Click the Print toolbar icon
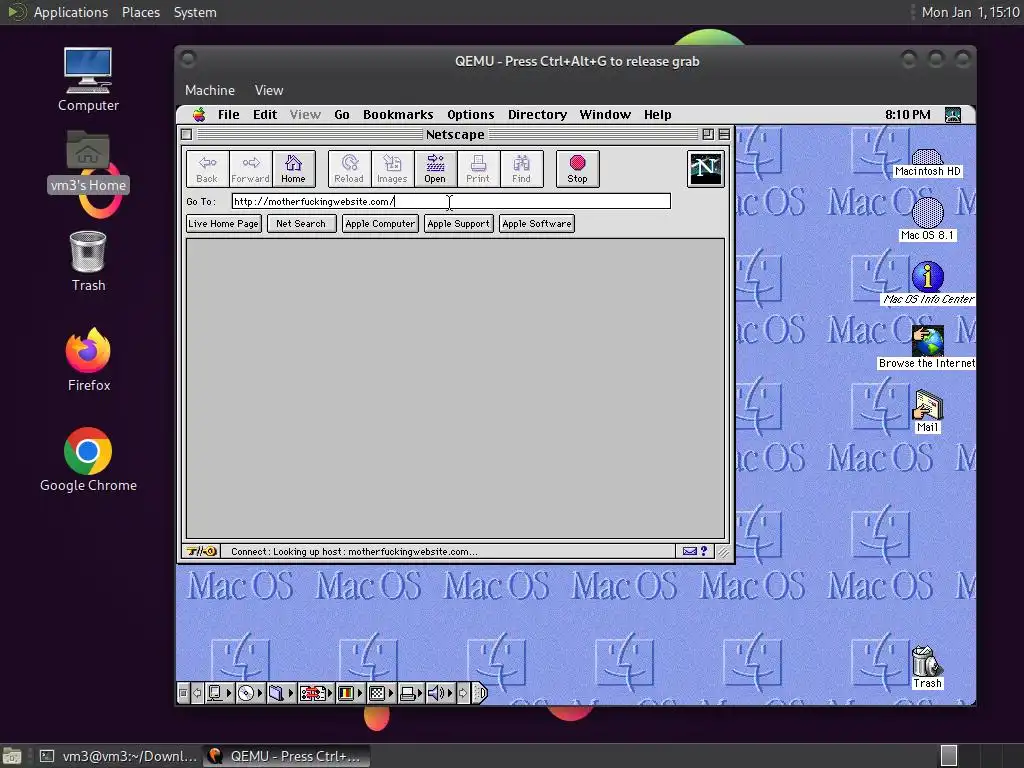The width and height of the screenshot is (1024, 768). (x=478, y=169)
